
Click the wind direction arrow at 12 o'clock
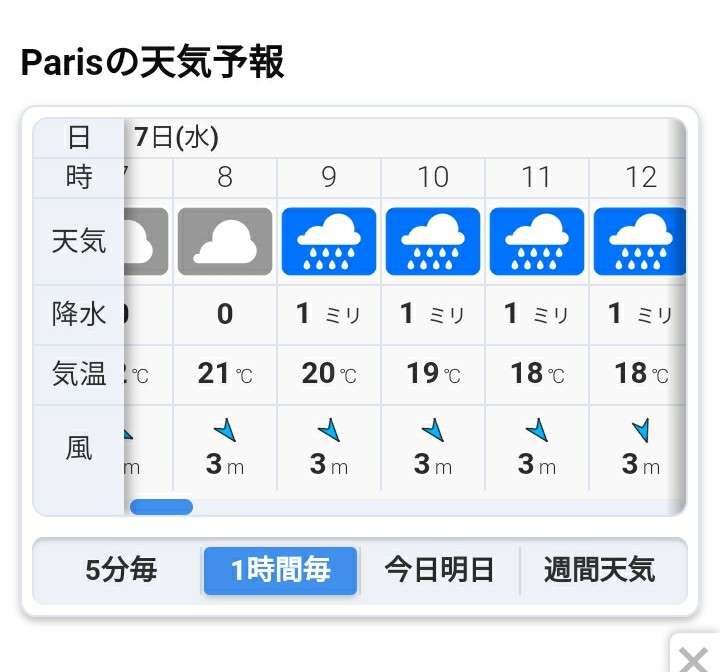641,430
